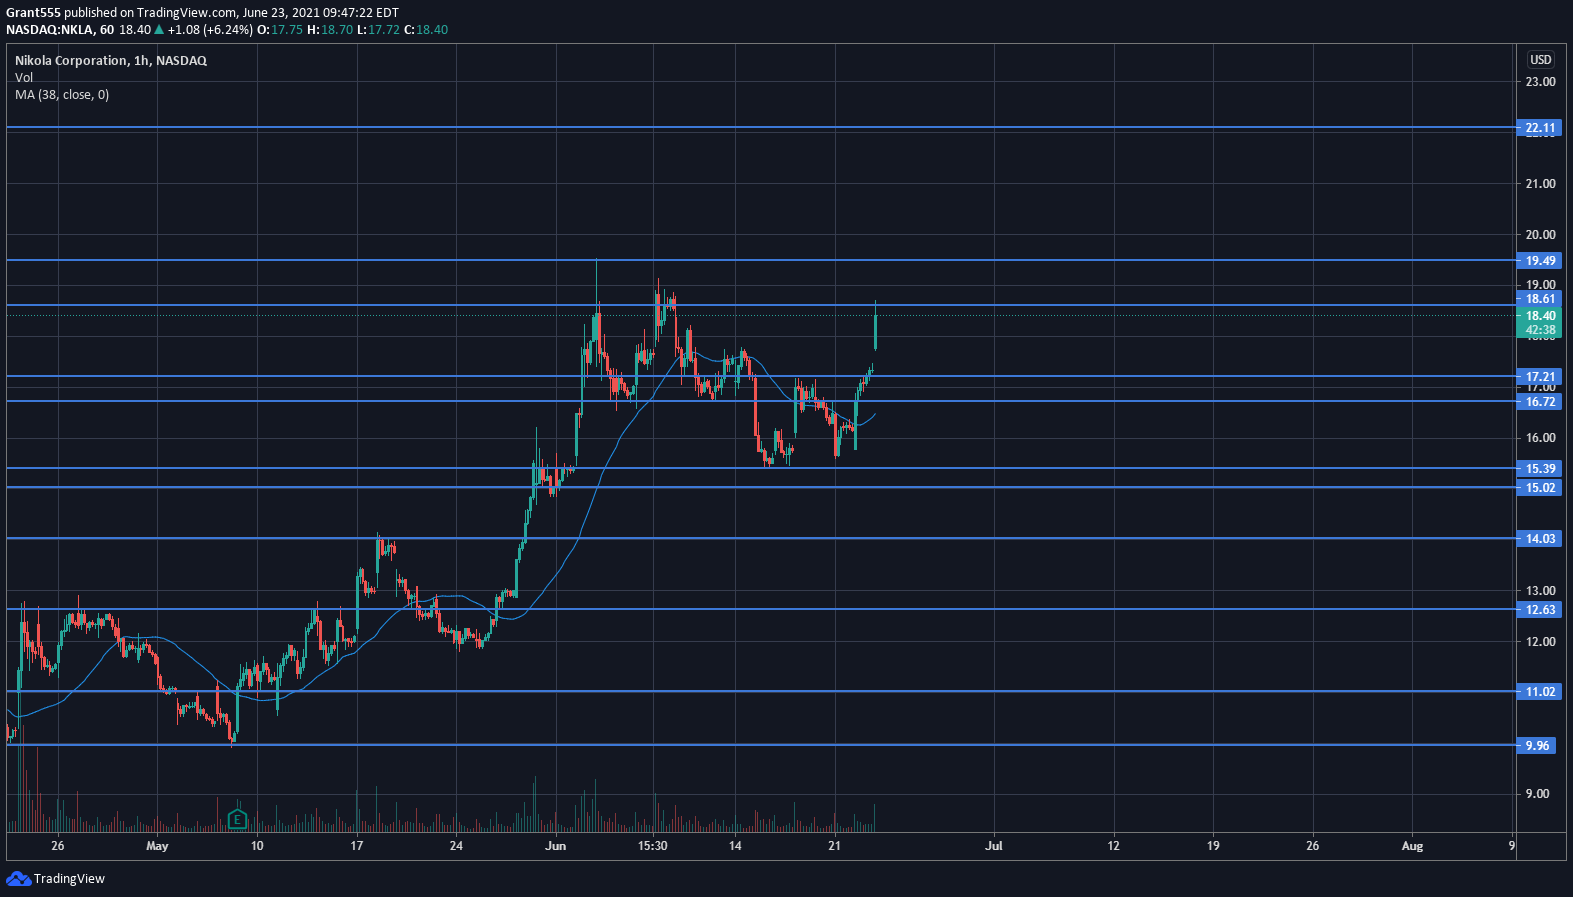The width and height of the screenshot is (1573, 897).
Task: Select the 19.49 price level label
Action: coord(1540,261)
